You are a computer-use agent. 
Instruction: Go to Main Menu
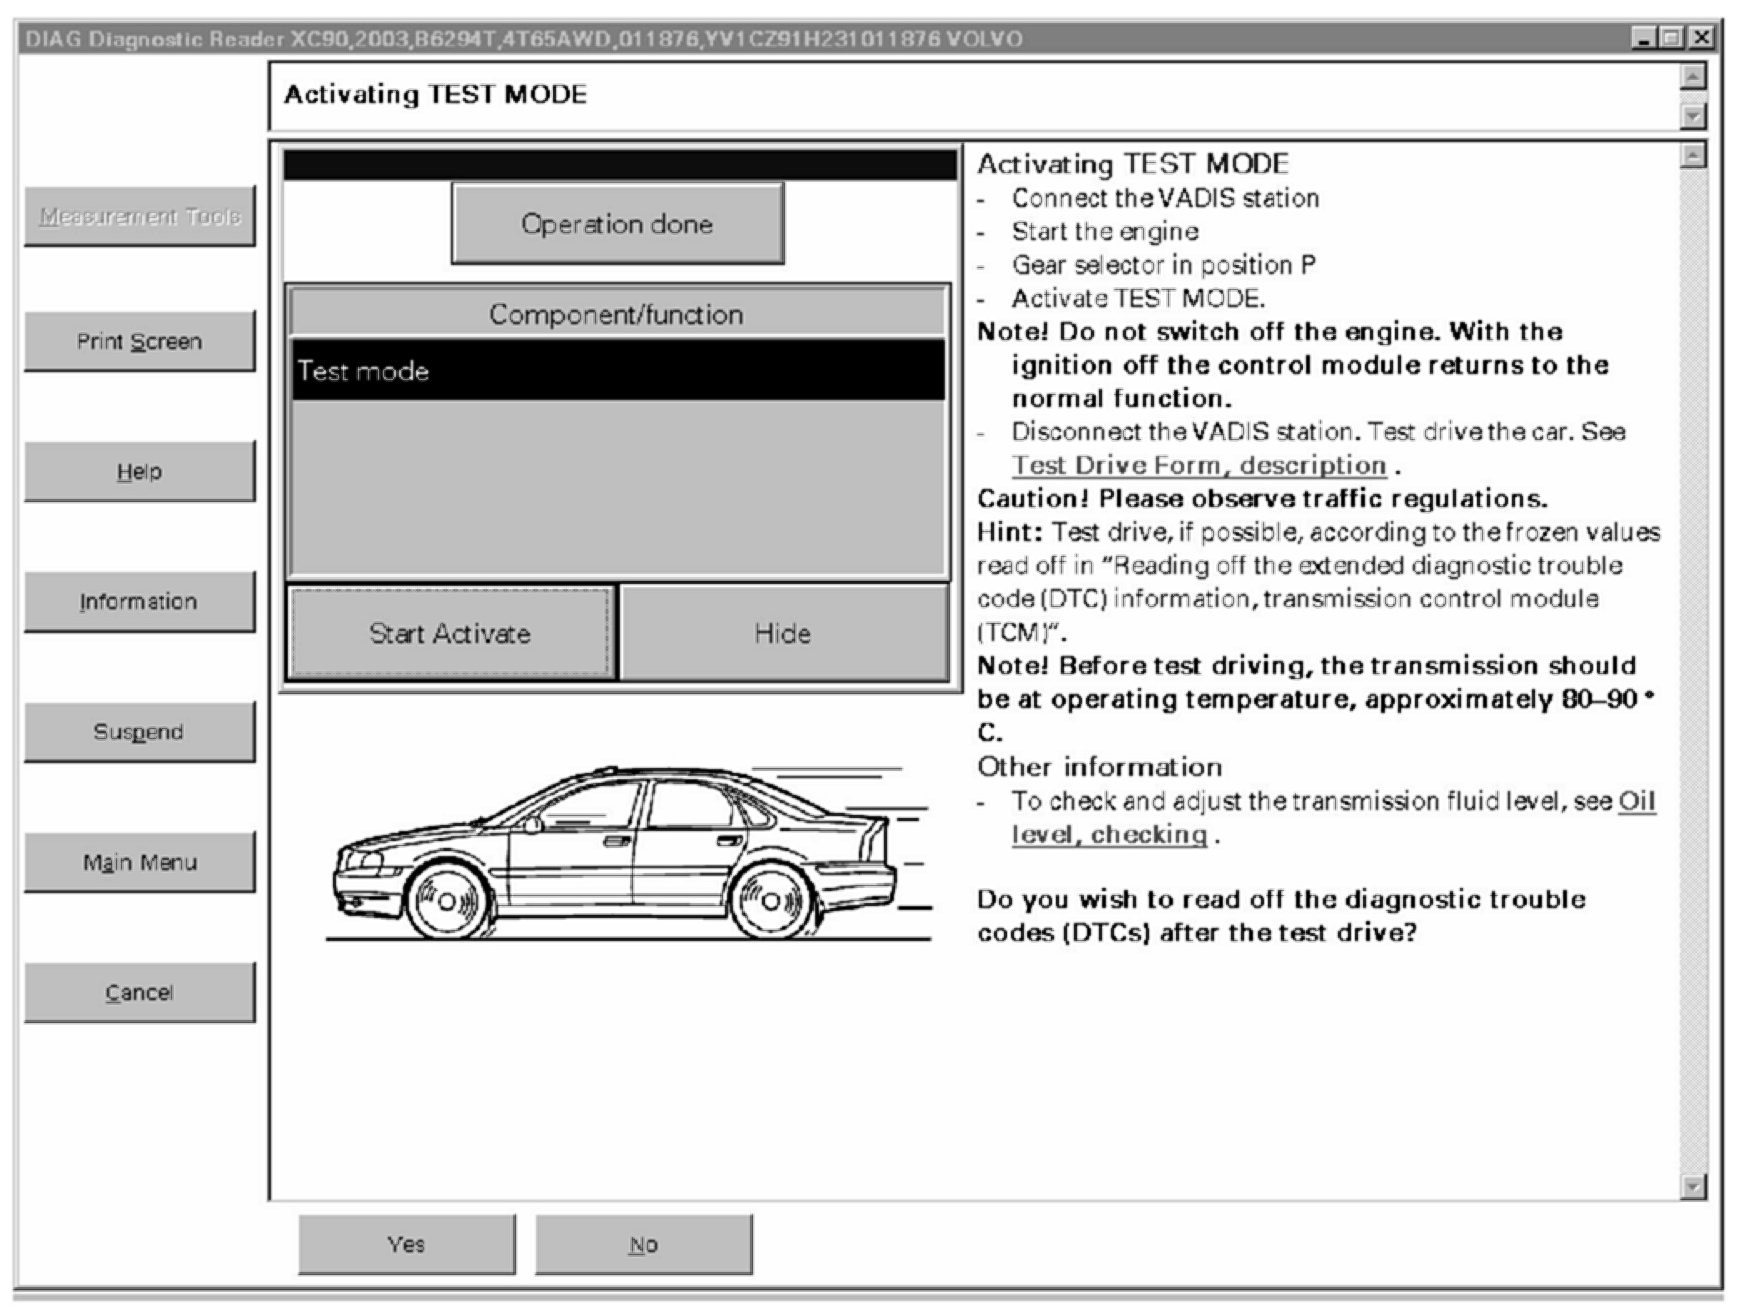(140, 862)
